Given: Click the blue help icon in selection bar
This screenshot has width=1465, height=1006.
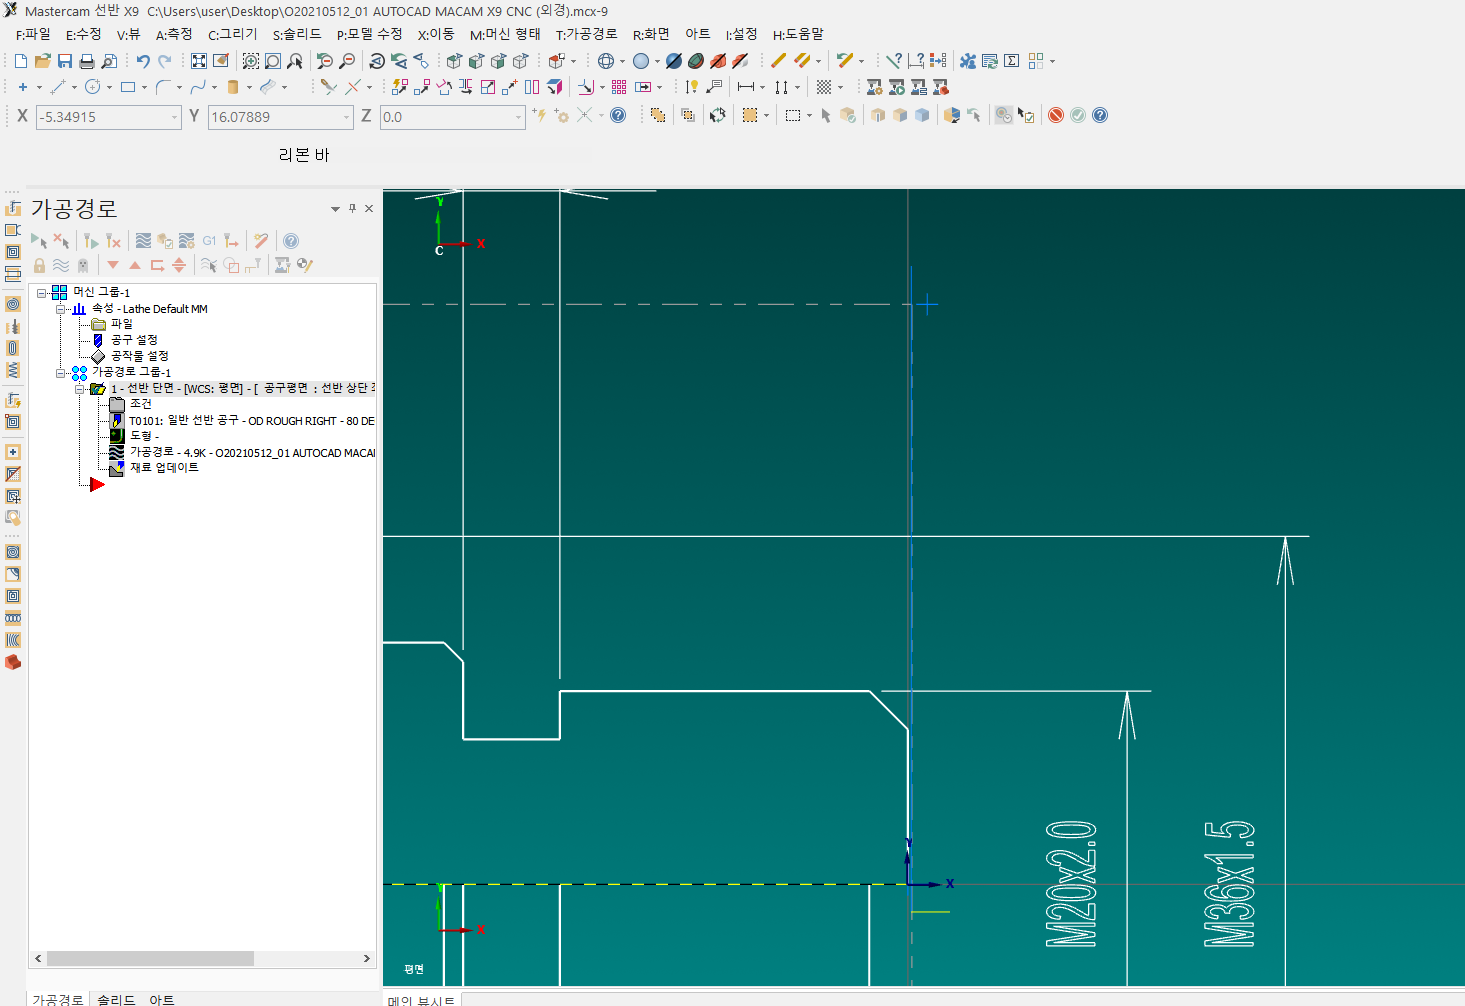Looking at the screenshot, I should tap(1100, 115).
